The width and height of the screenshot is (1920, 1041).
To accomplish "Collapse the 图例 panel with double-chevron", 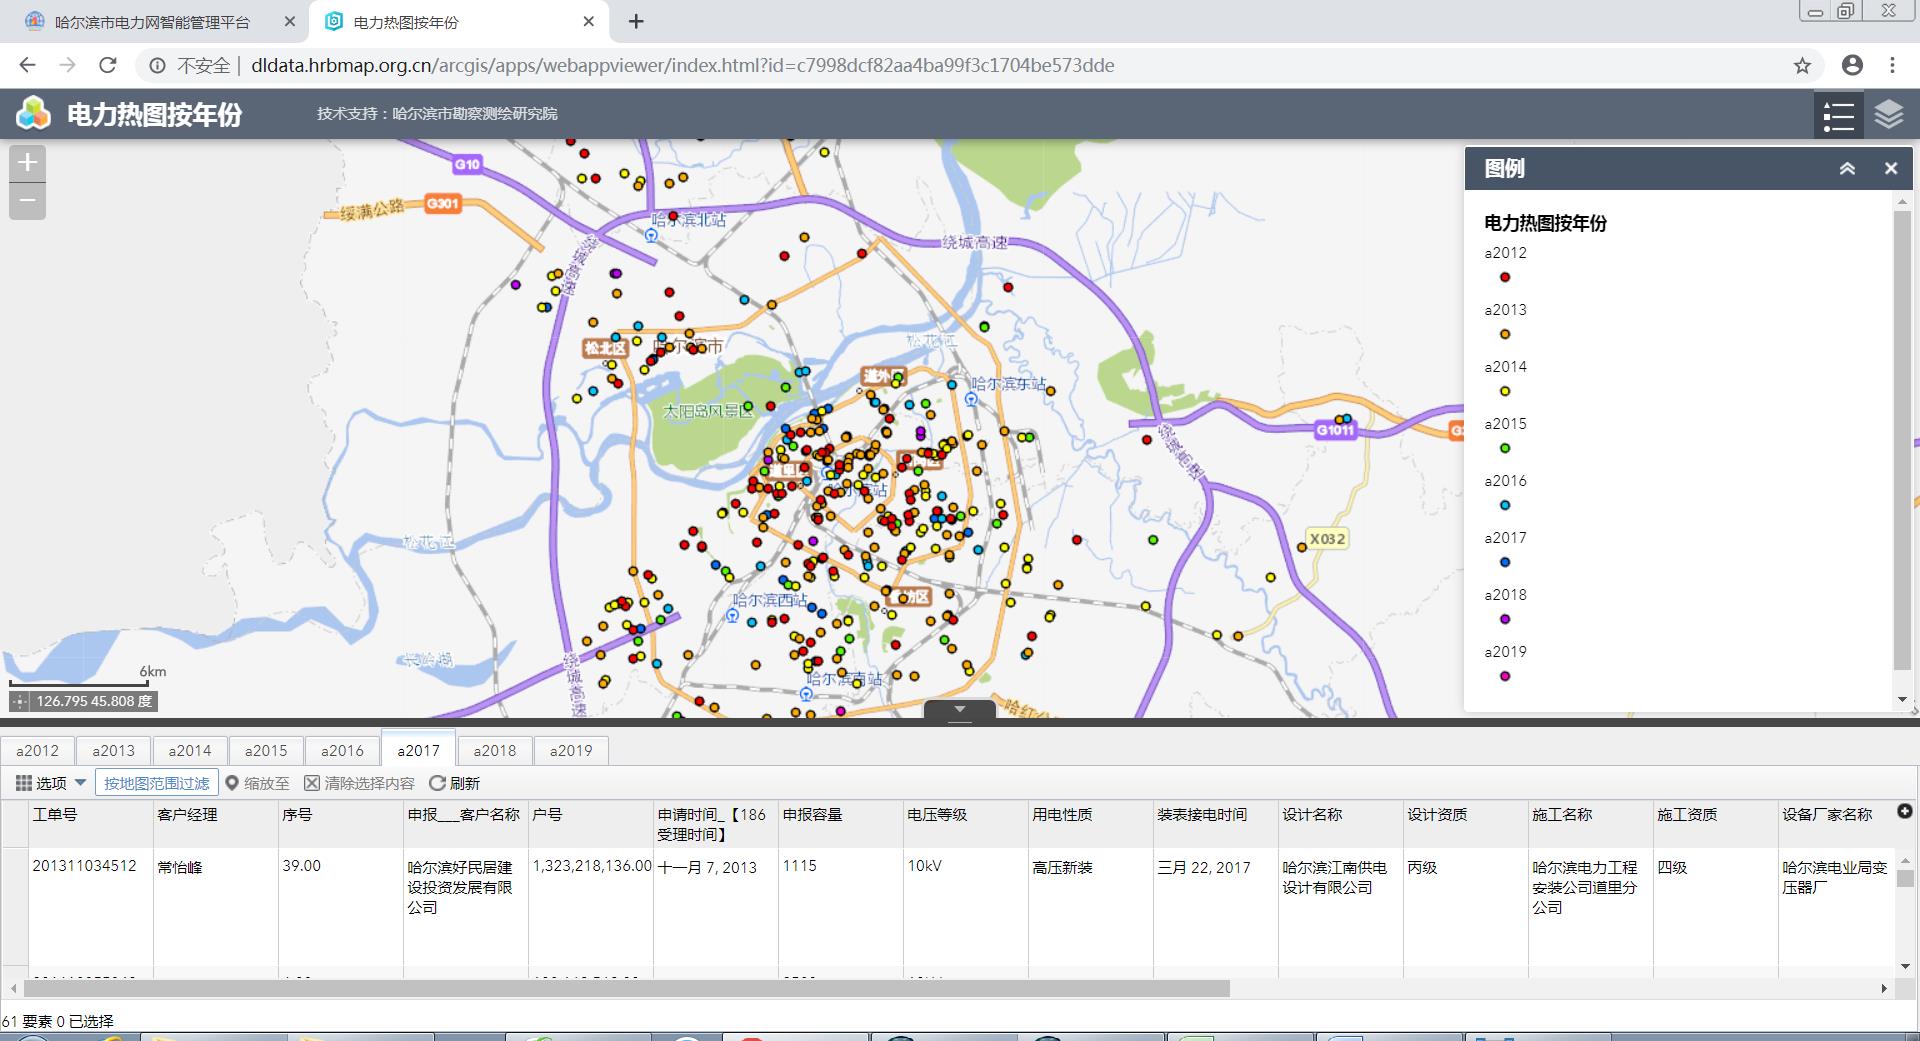I will click(1847, 169).
